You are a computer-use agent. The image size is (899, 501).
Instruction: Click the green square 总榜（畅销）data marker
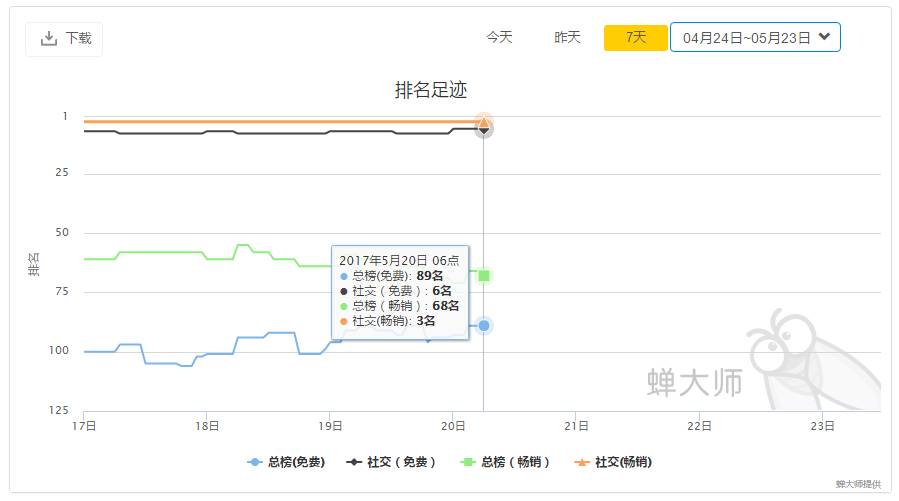484,276
